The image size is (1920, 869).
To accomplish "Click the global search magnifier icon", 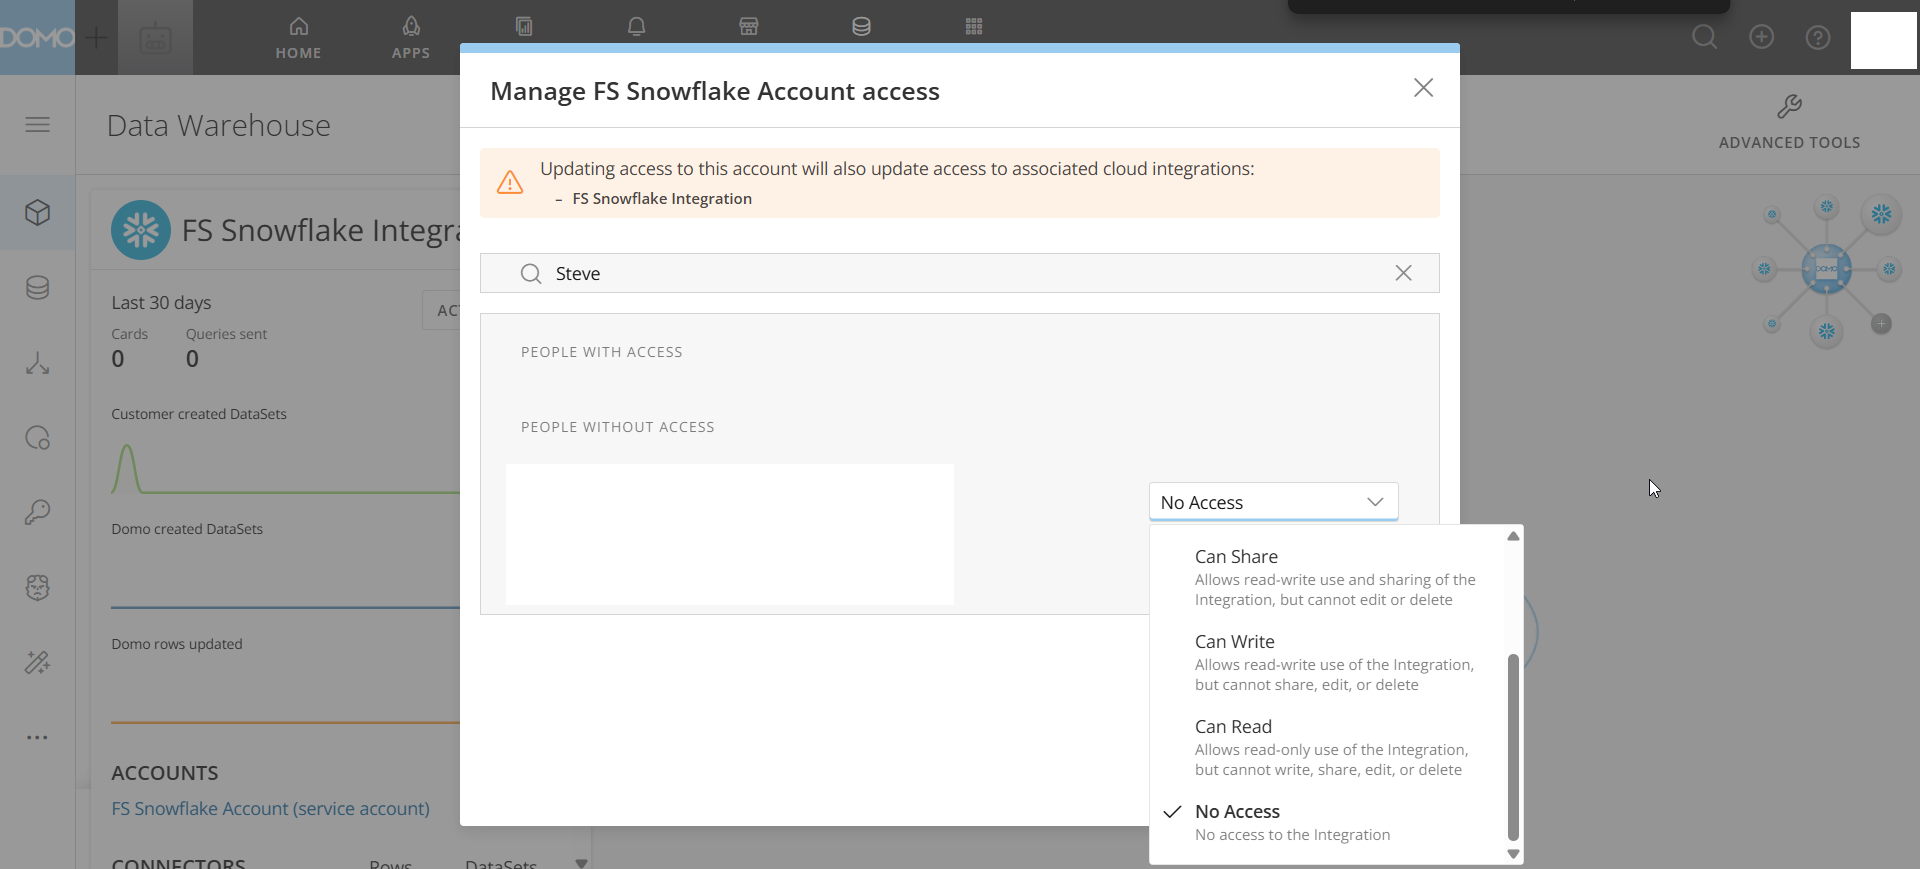I will (x=1704, y=38).
